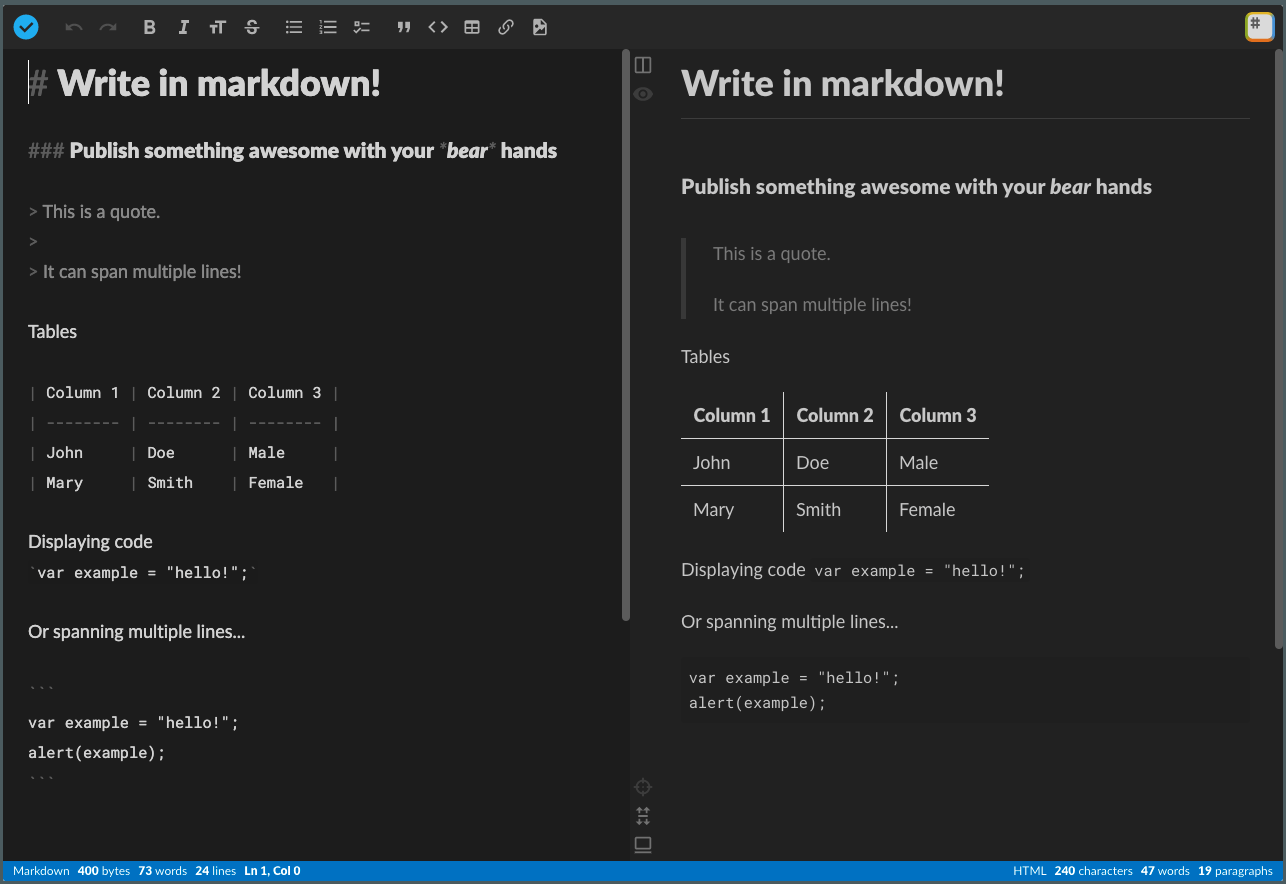The height and width of the screenshot is (884, 1286).
Task: Click 'Doe' cell in preview table
Action: 812,462
